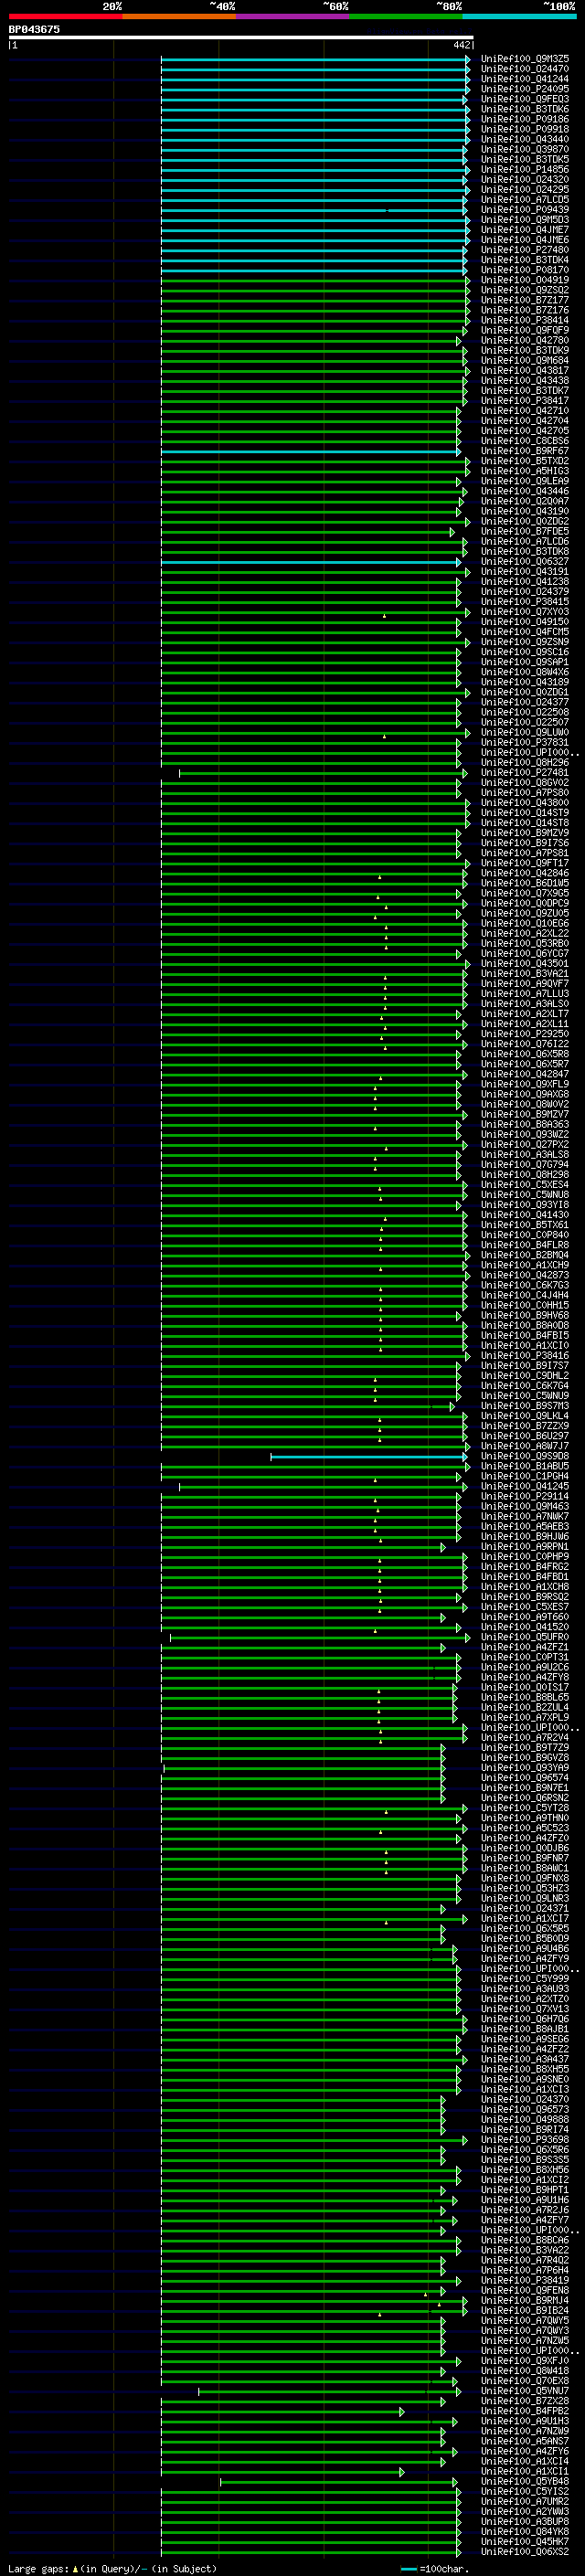Open the UniRef100_Q9M5D3 entry
Screen dimensions: 585x2576
(525, 220)
